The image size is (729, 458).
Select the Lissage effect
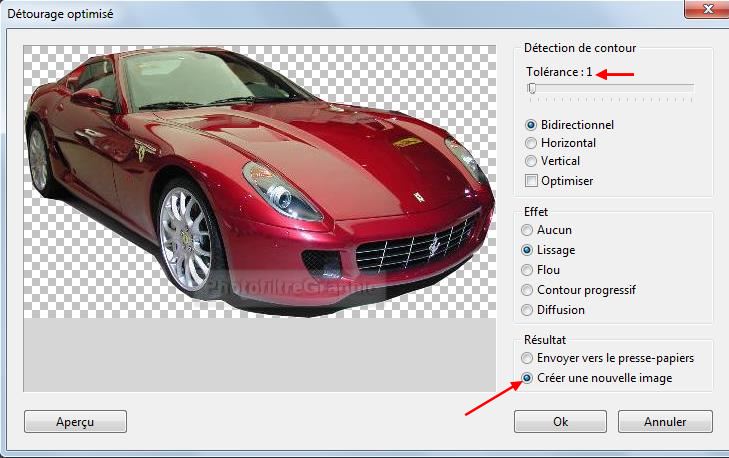[x=528, y=250]
